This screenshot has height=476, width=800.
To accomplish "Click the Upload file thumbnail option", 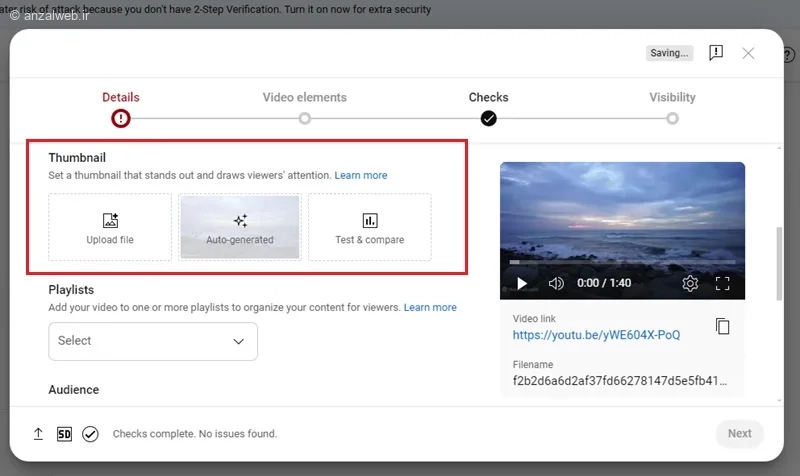I will click(110, 227).
